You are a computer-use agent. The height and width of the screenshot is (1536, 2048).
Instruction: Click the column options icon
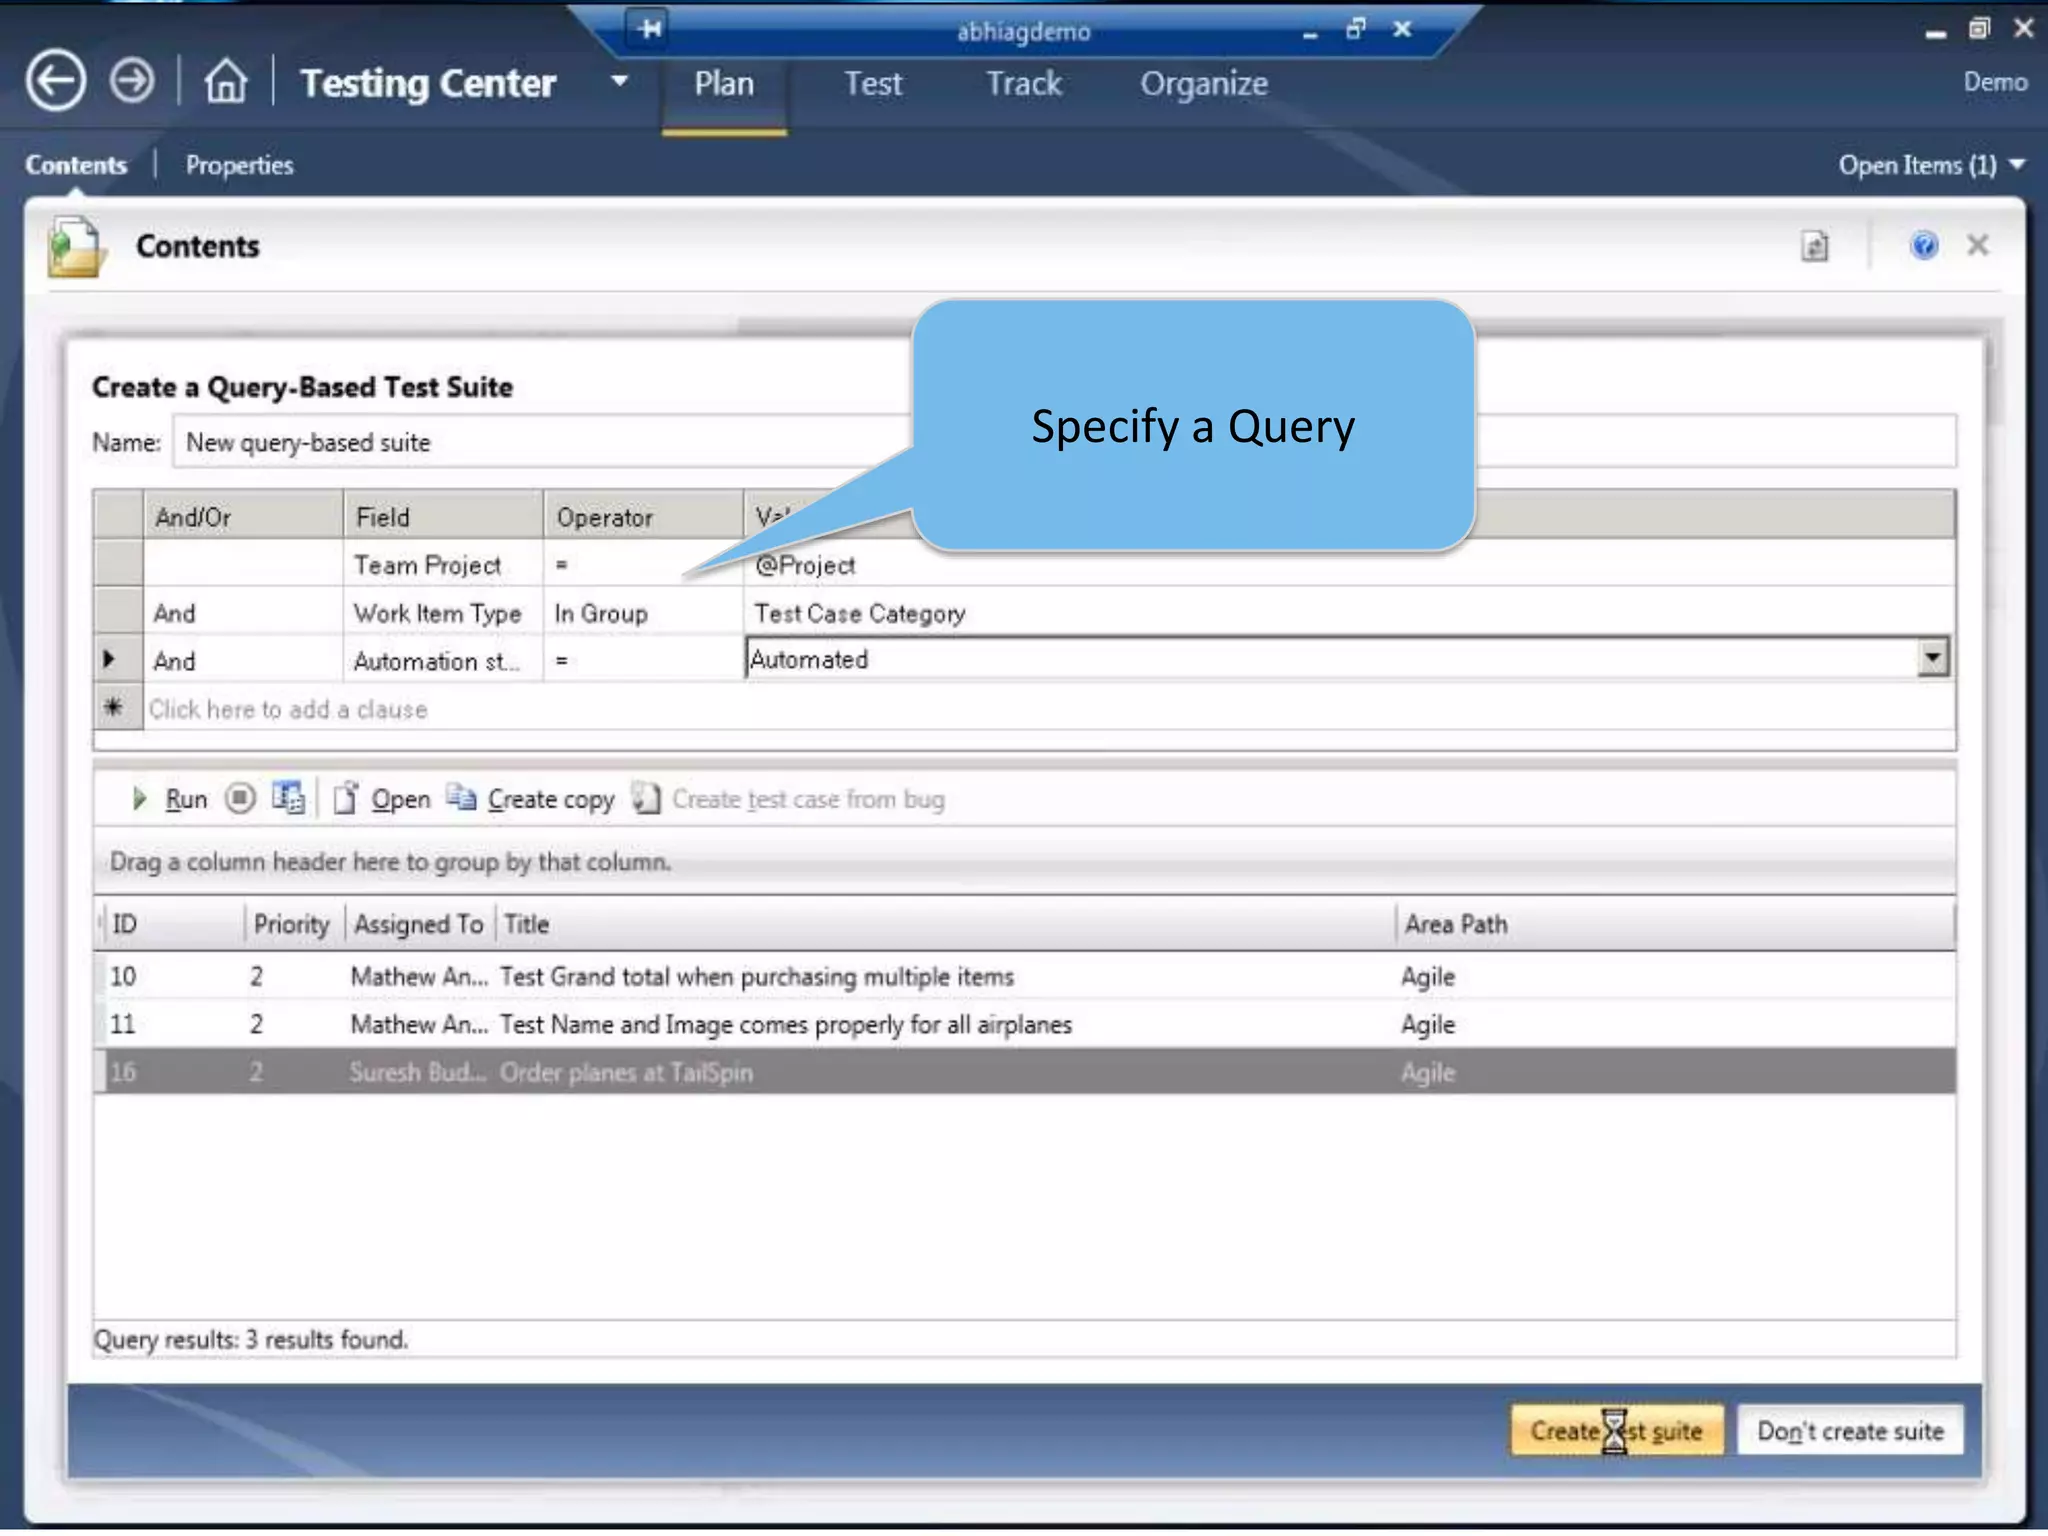[289, 797]
